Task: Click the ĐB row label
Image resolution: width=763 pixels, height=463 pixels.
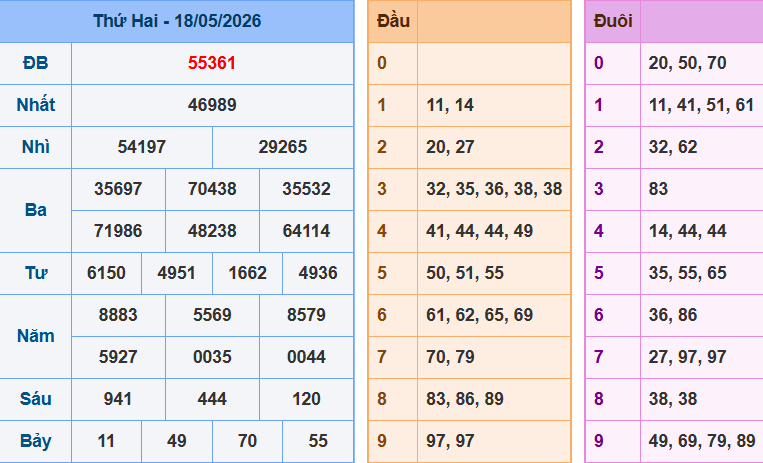Action: click(36, 63)
